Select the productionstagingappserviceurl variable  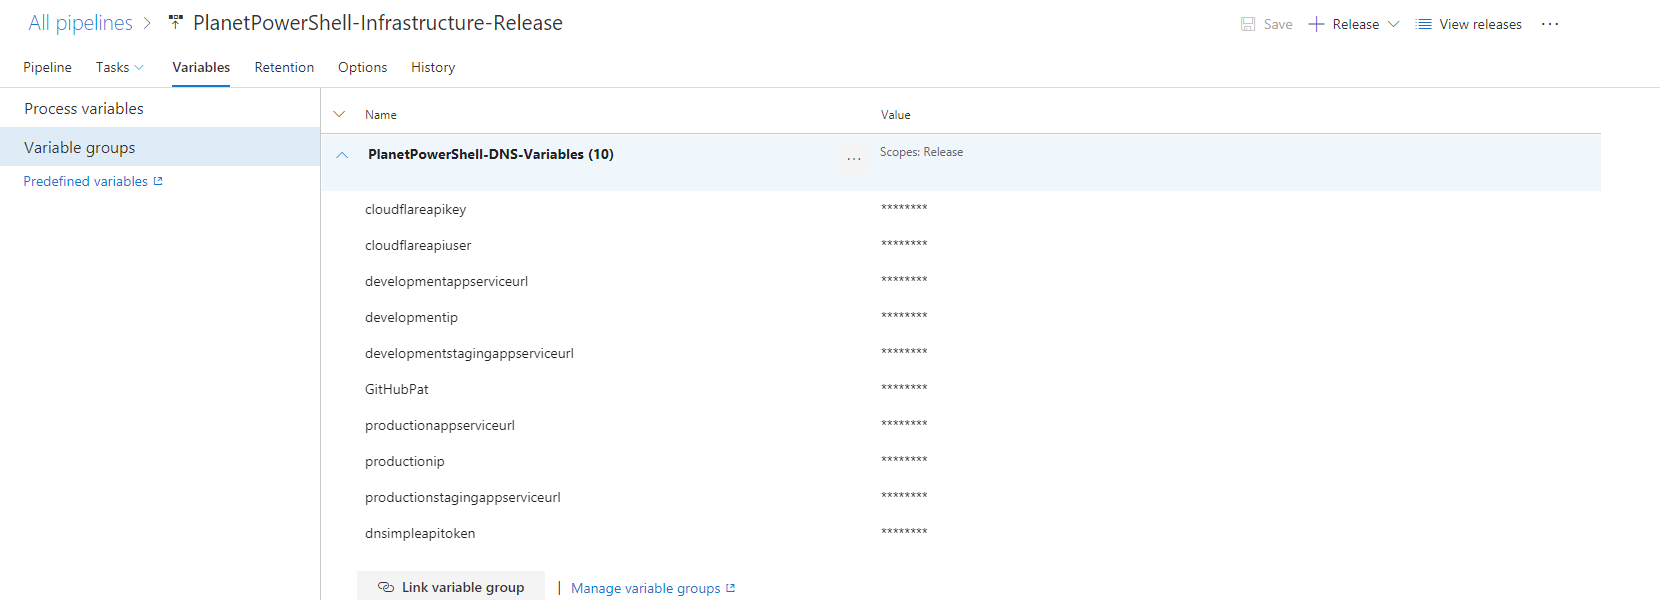click(463, 497)
